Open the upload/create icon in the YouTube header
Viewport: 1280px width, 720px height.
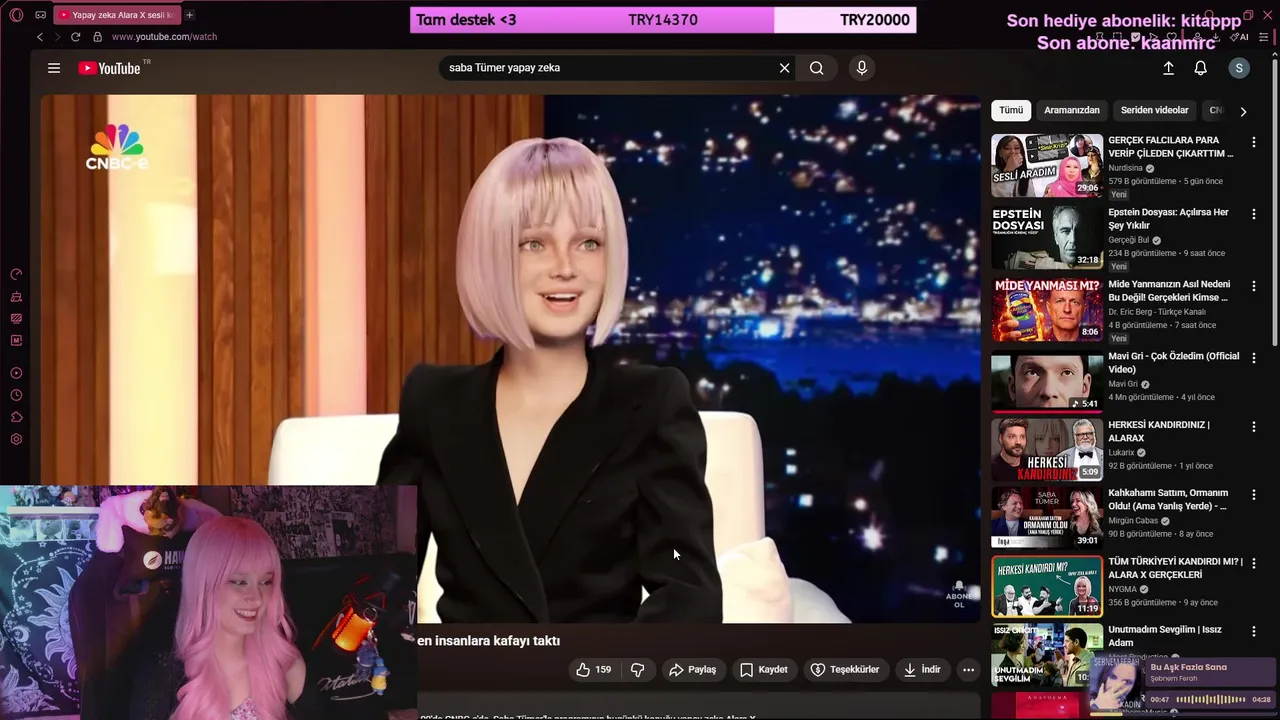point(1168,68)
